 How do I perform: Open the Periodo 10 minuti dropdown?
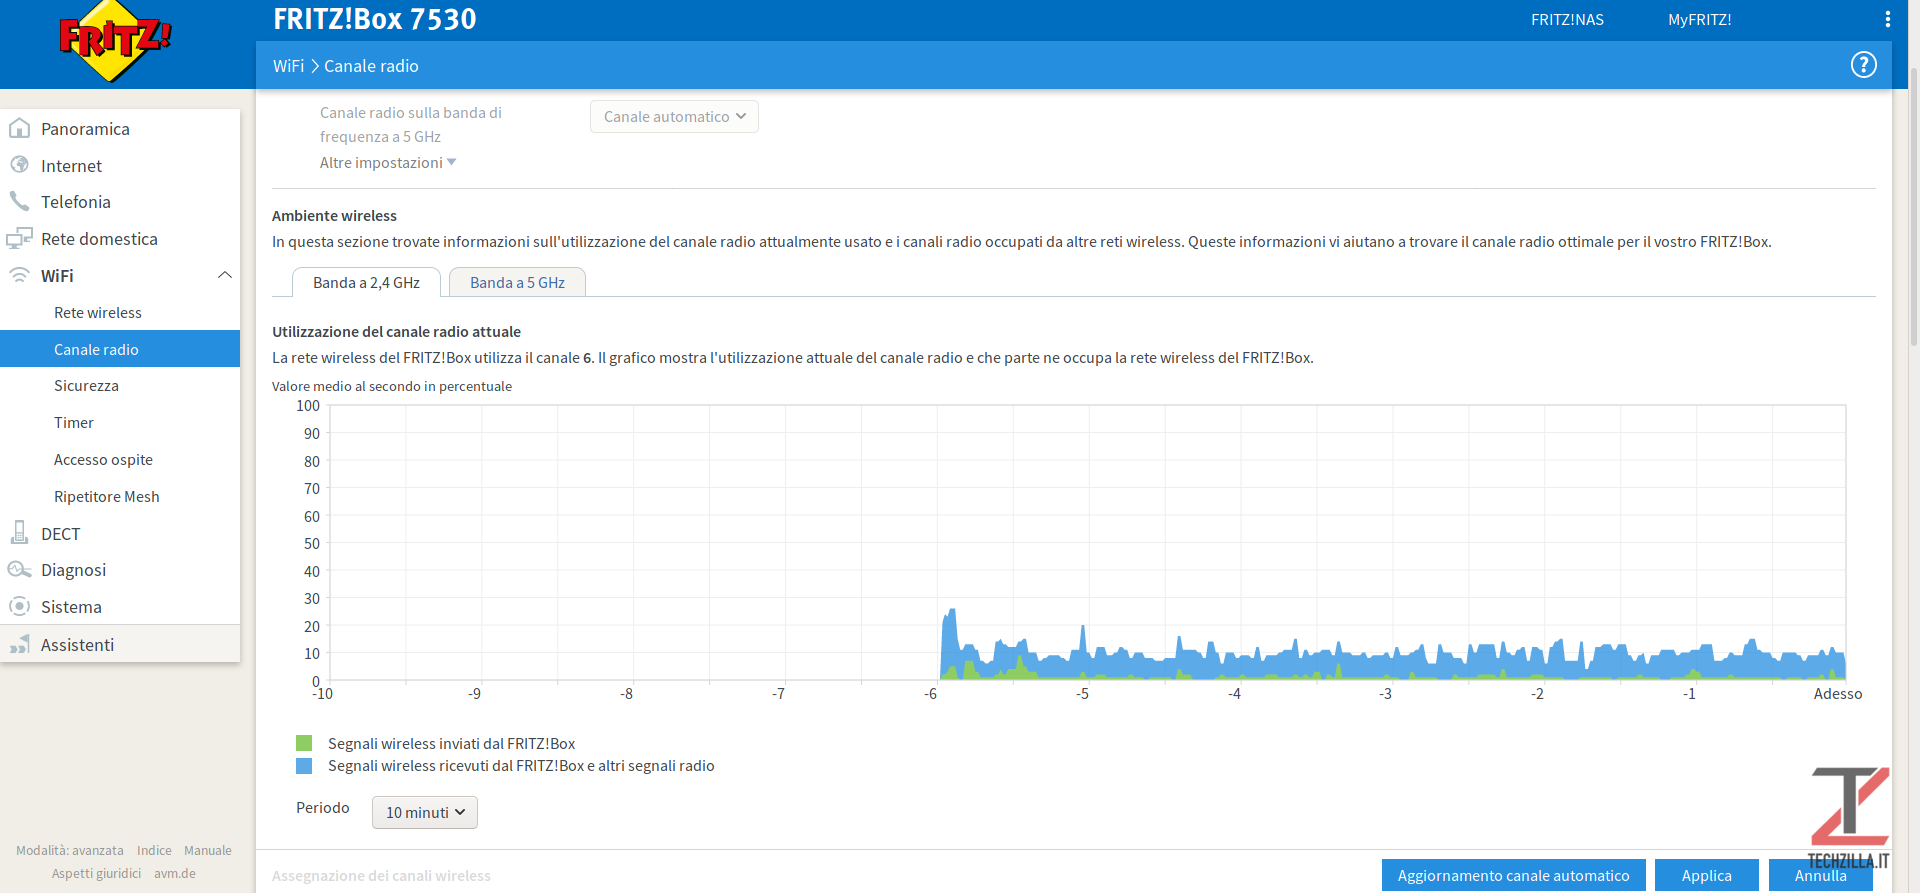click(x=425, y=812)
